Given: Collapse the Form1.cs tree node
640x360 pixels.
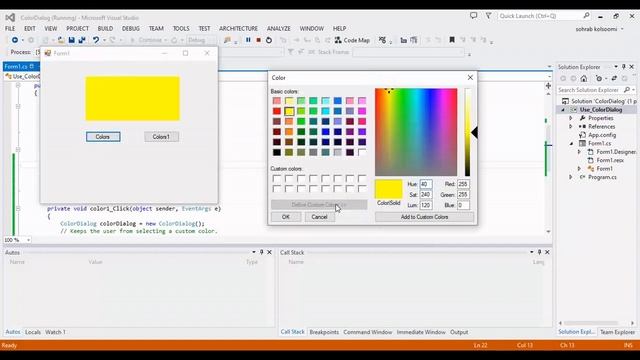Looking at the screenshot, I should [571, 144].
